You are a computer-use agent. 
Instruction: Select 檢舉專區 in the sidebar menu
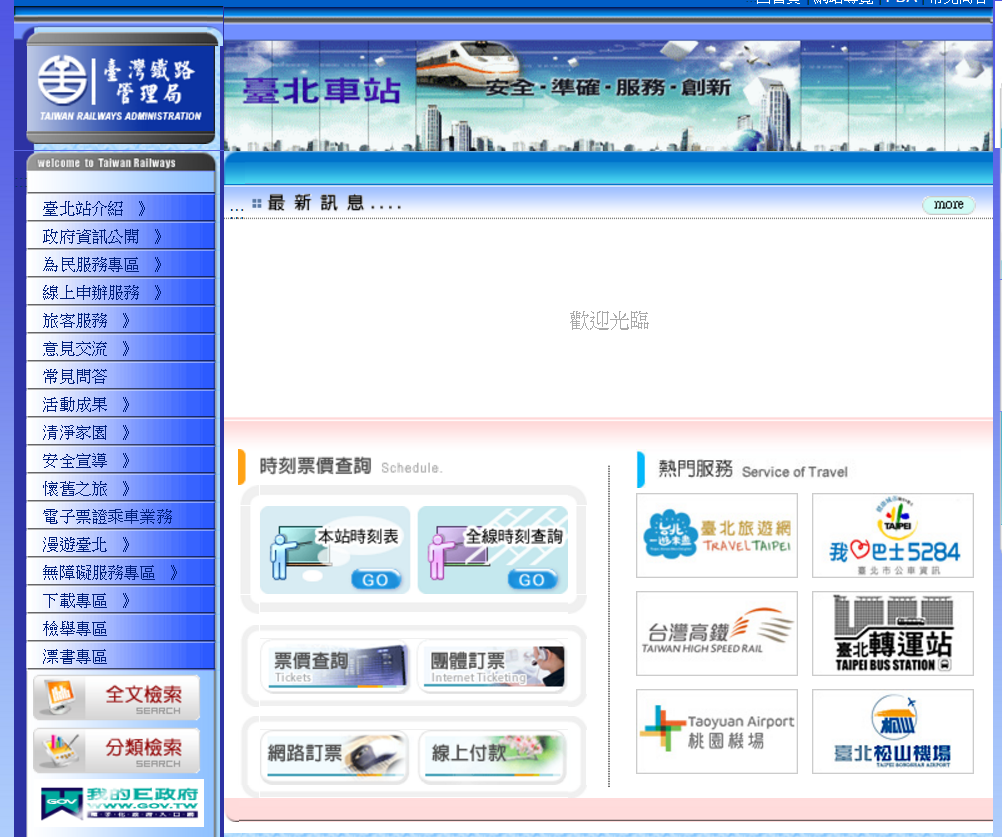coord(75,629)
